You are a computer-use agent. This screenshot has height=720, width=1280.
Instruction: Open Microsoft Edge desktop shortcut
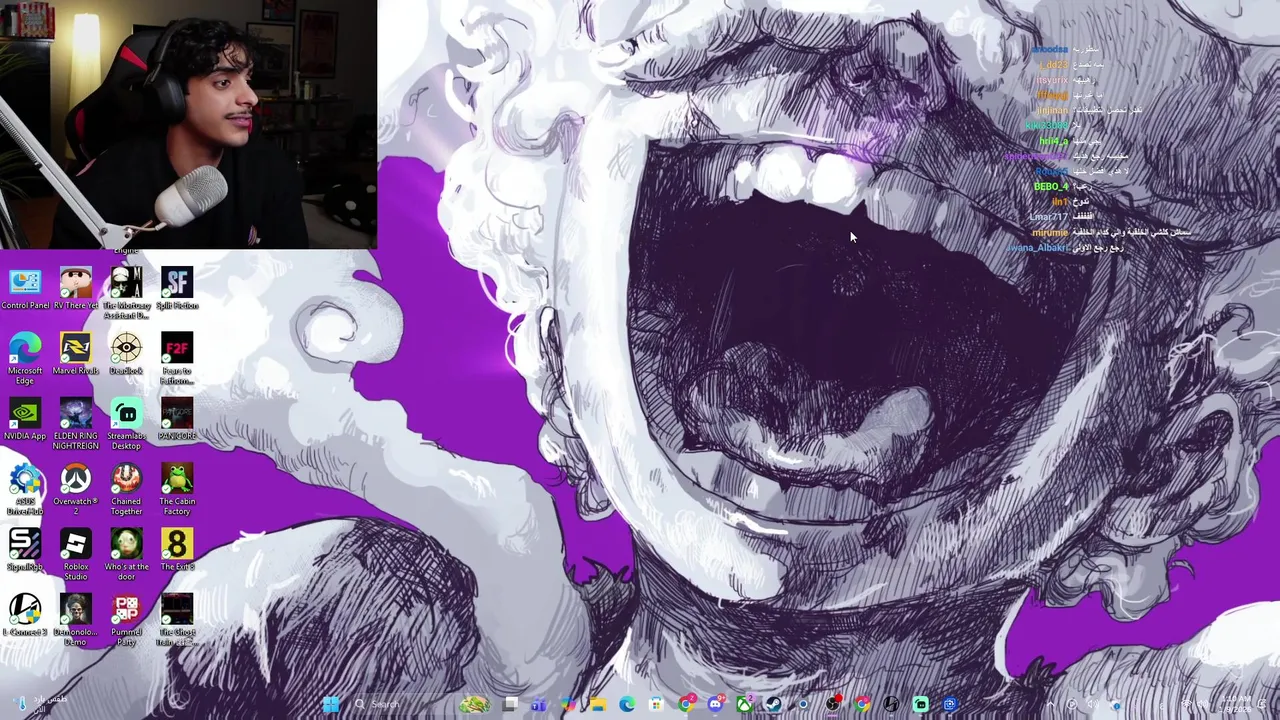25,359
